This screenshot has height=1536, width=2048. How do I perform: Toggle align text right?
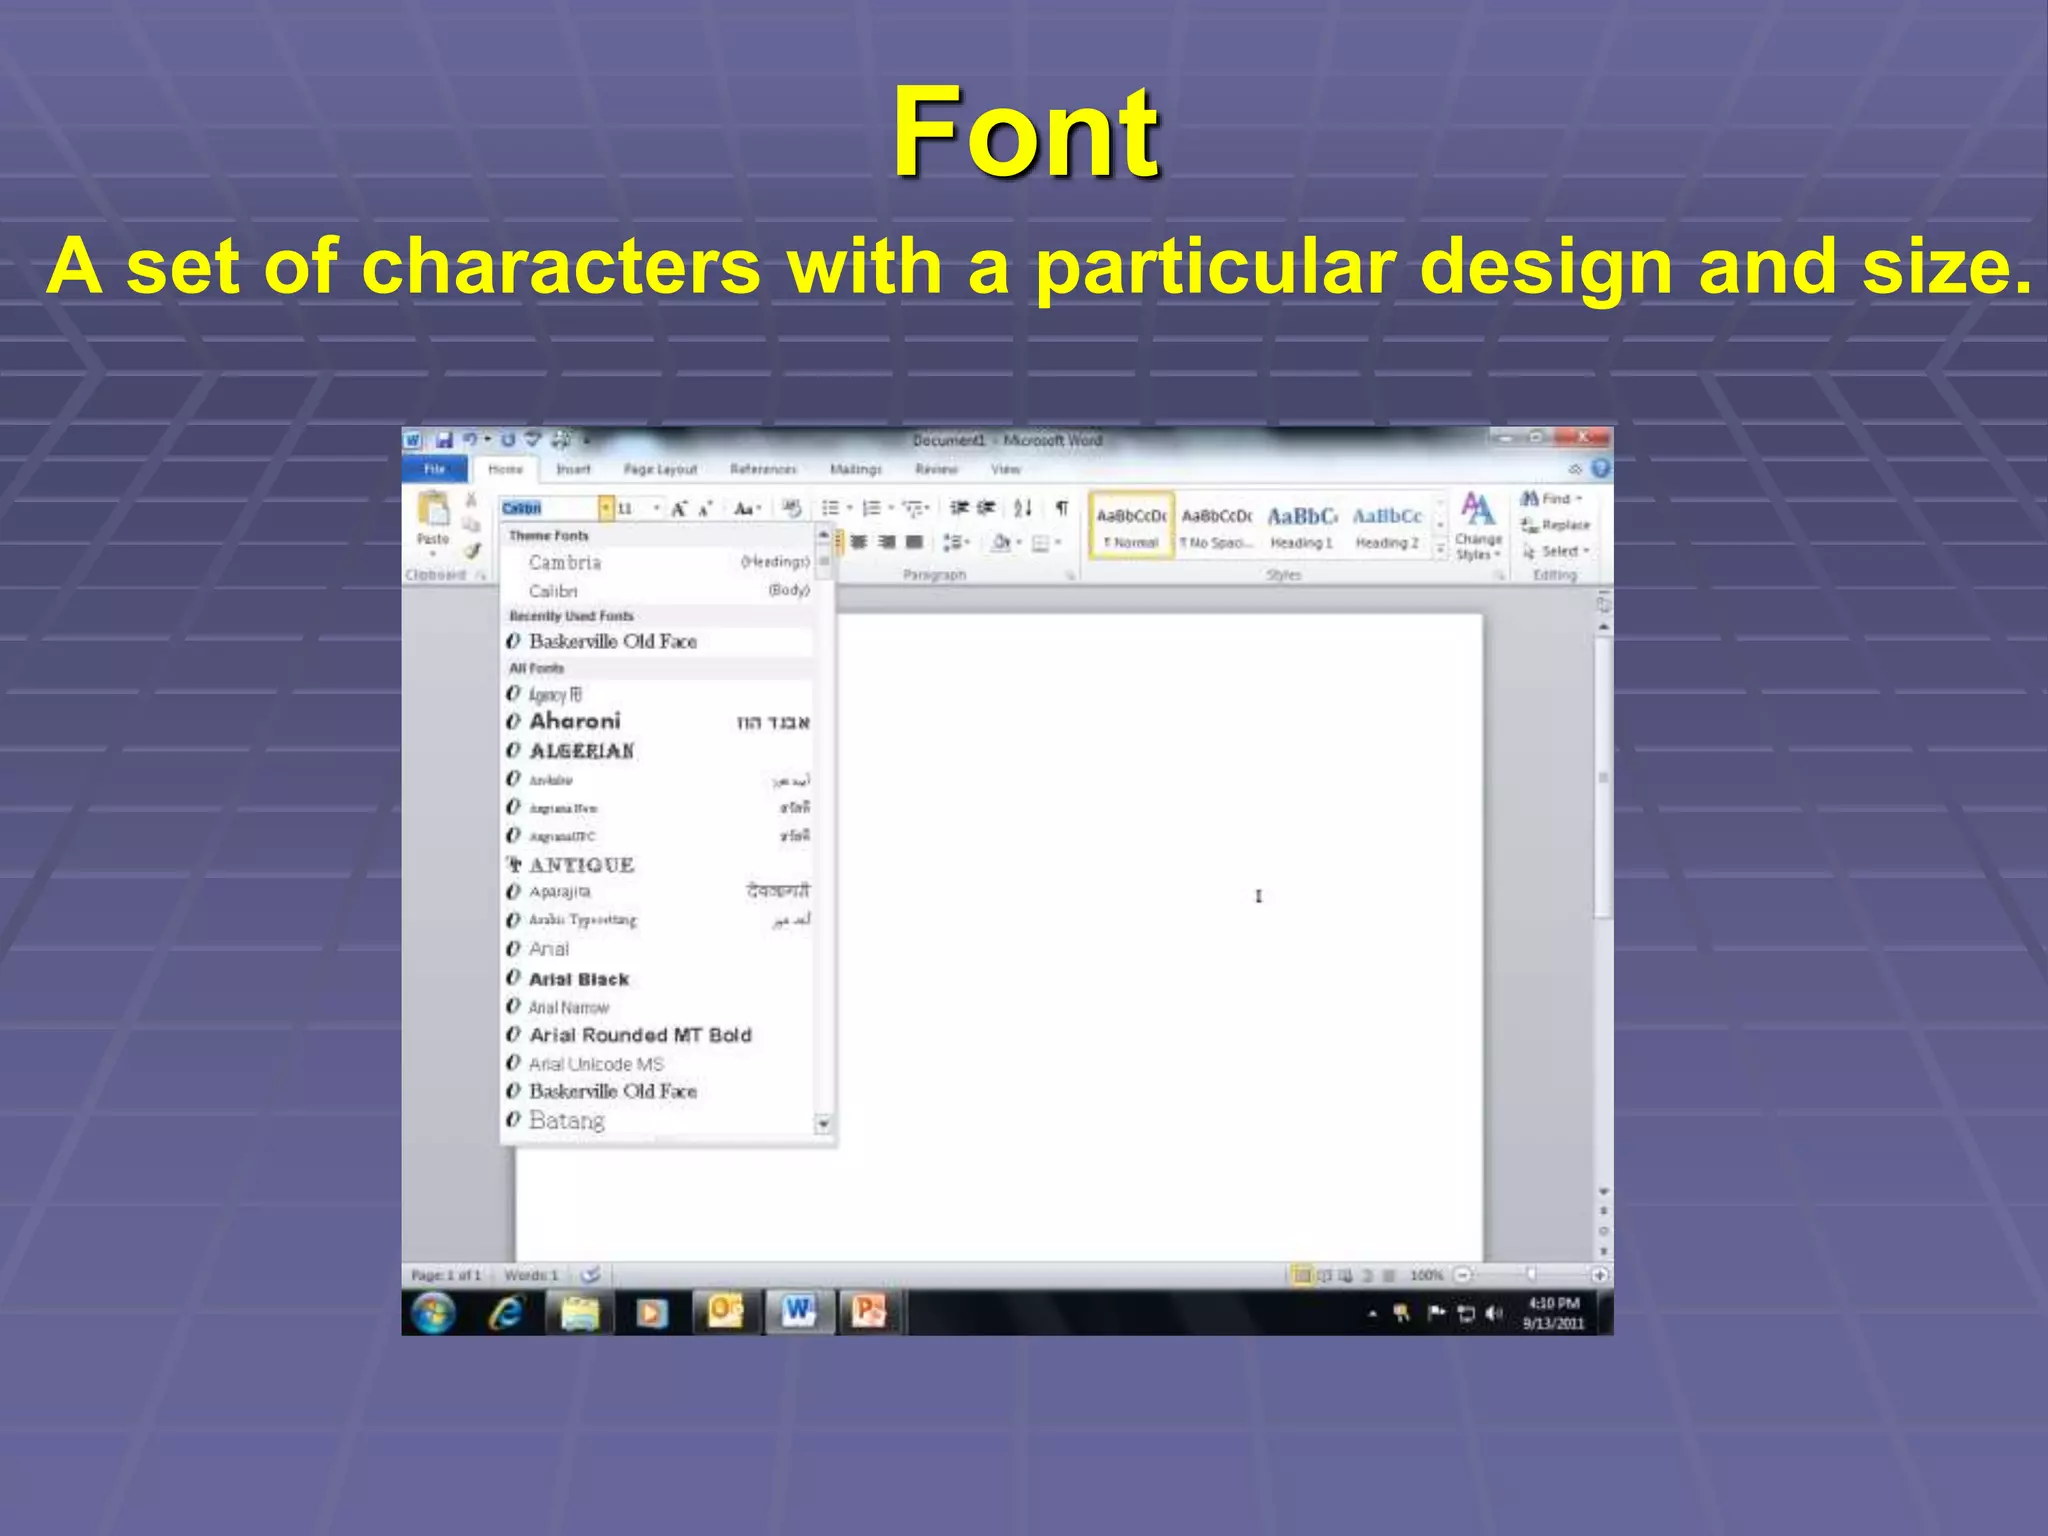[886, 542]
